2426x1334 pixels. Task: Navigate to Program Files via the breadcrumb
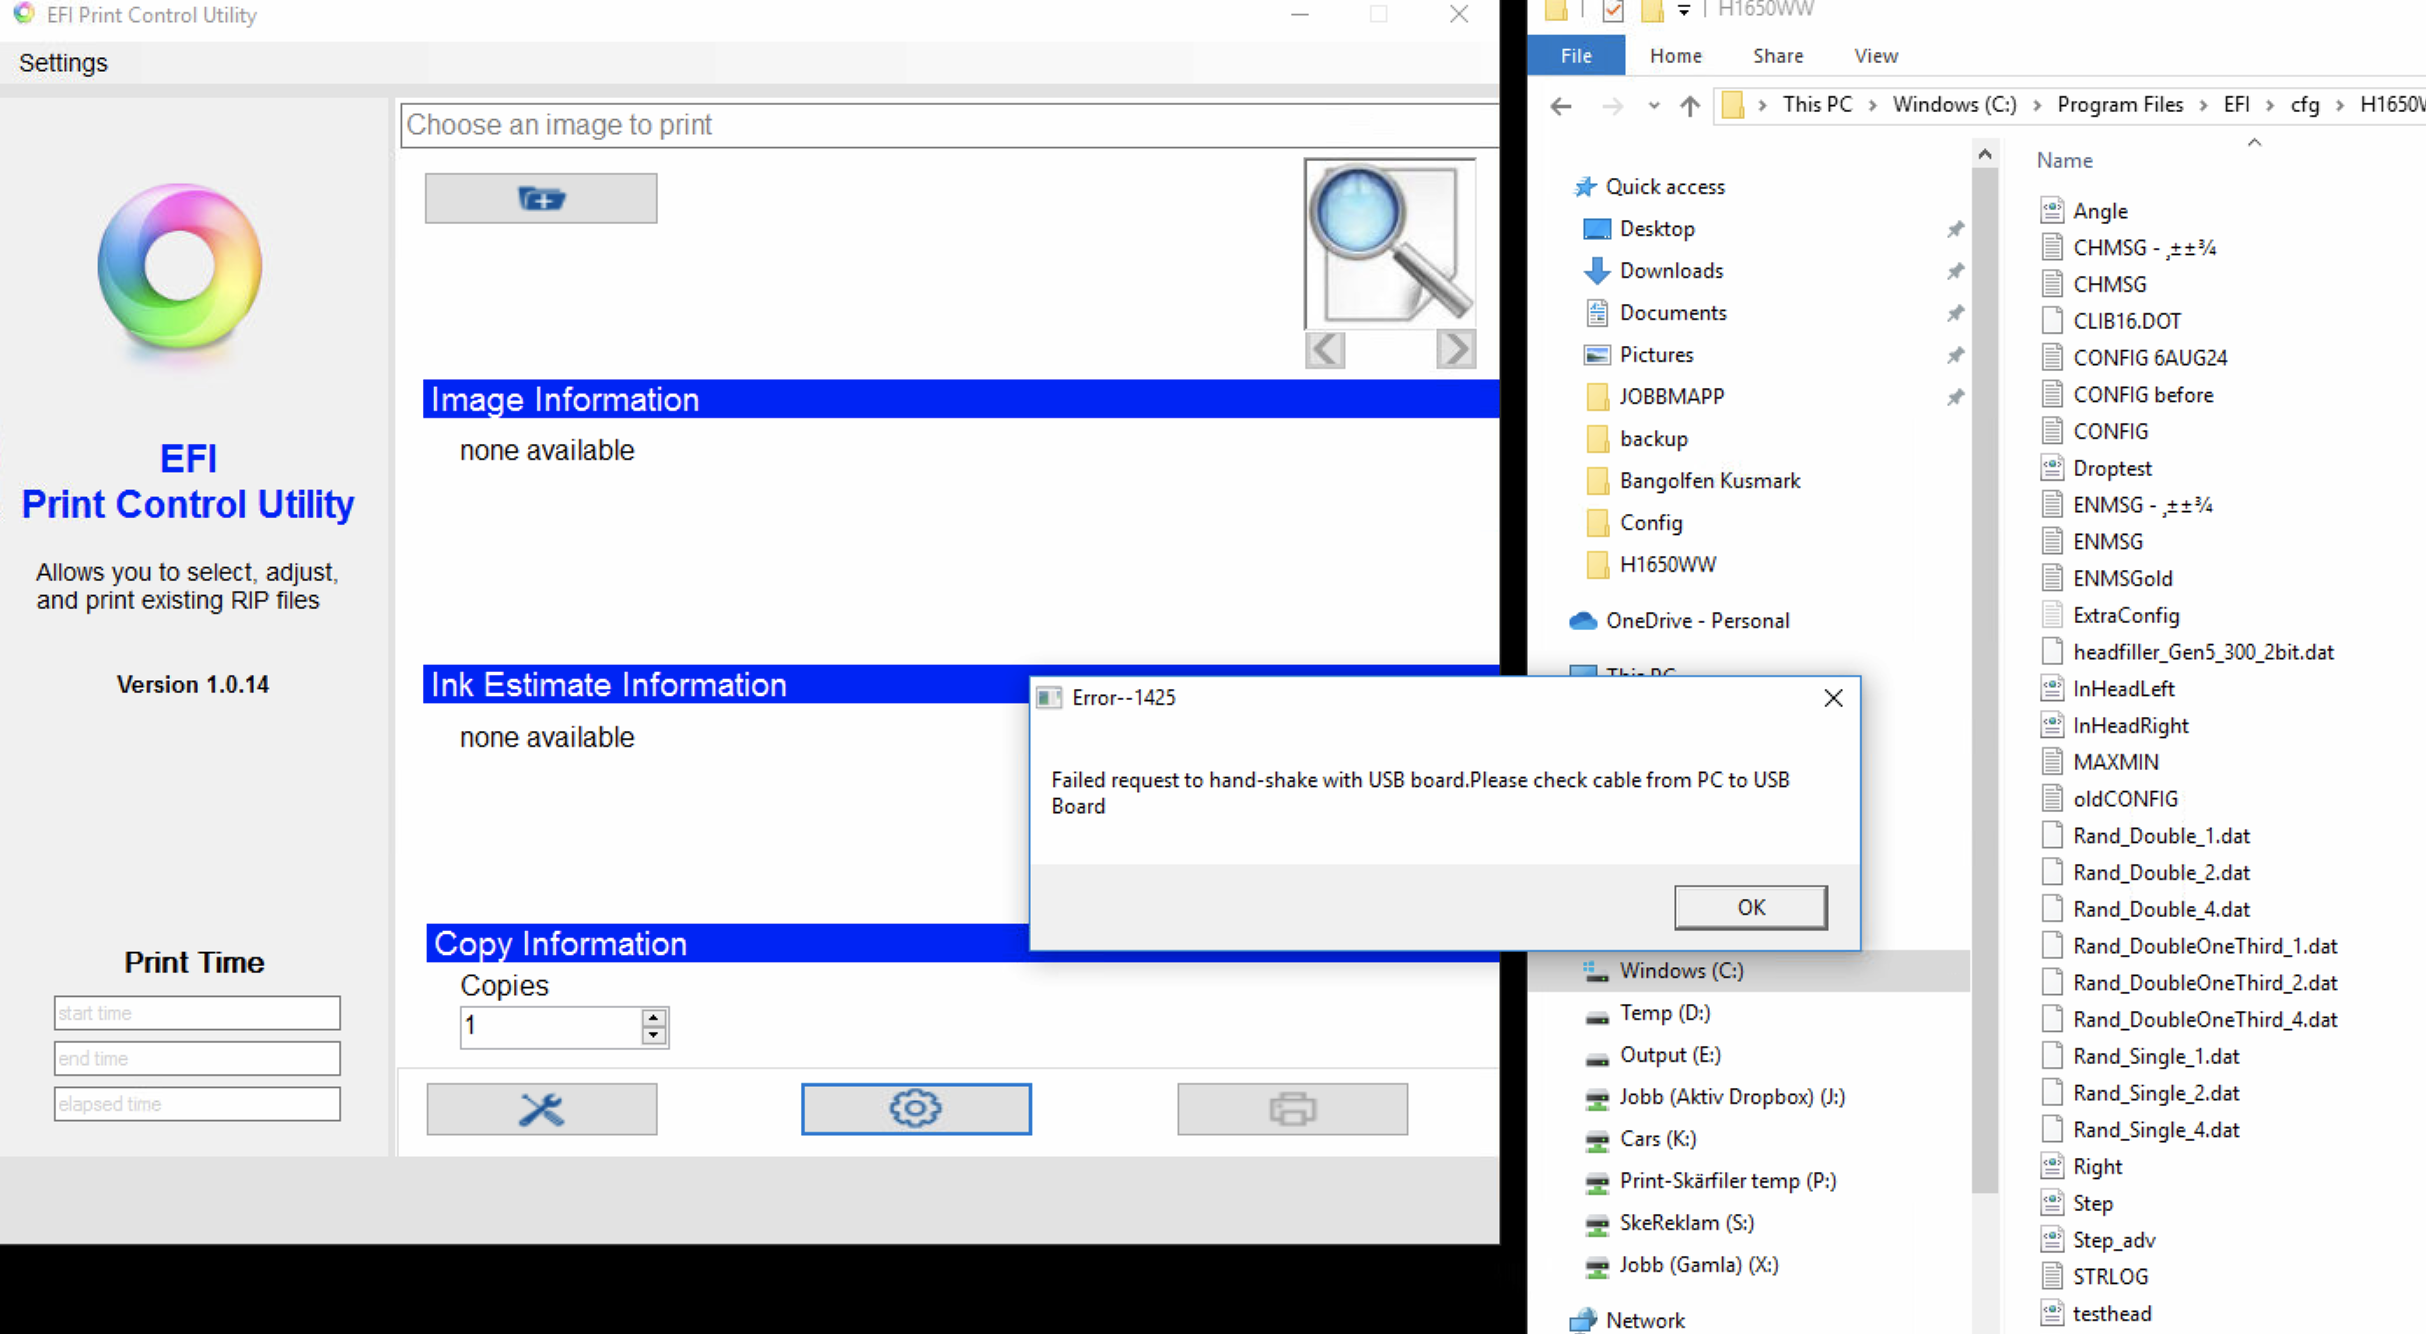click(2119, 104)
